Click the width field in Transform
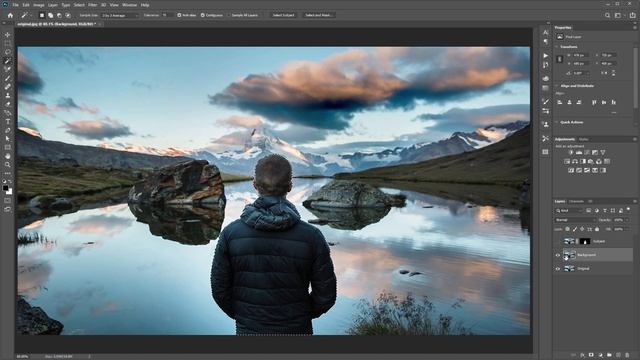 [x=580, y=55]
